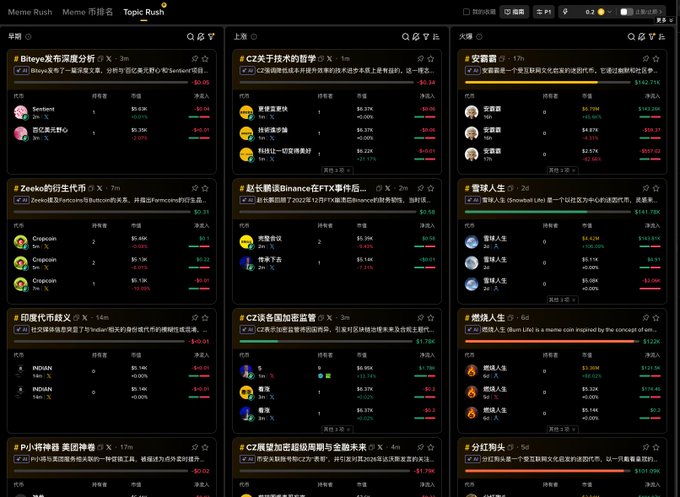Click the first 雪球人生 token avatar
Viewport: 680px width, 497px height.
pos(471,242)
